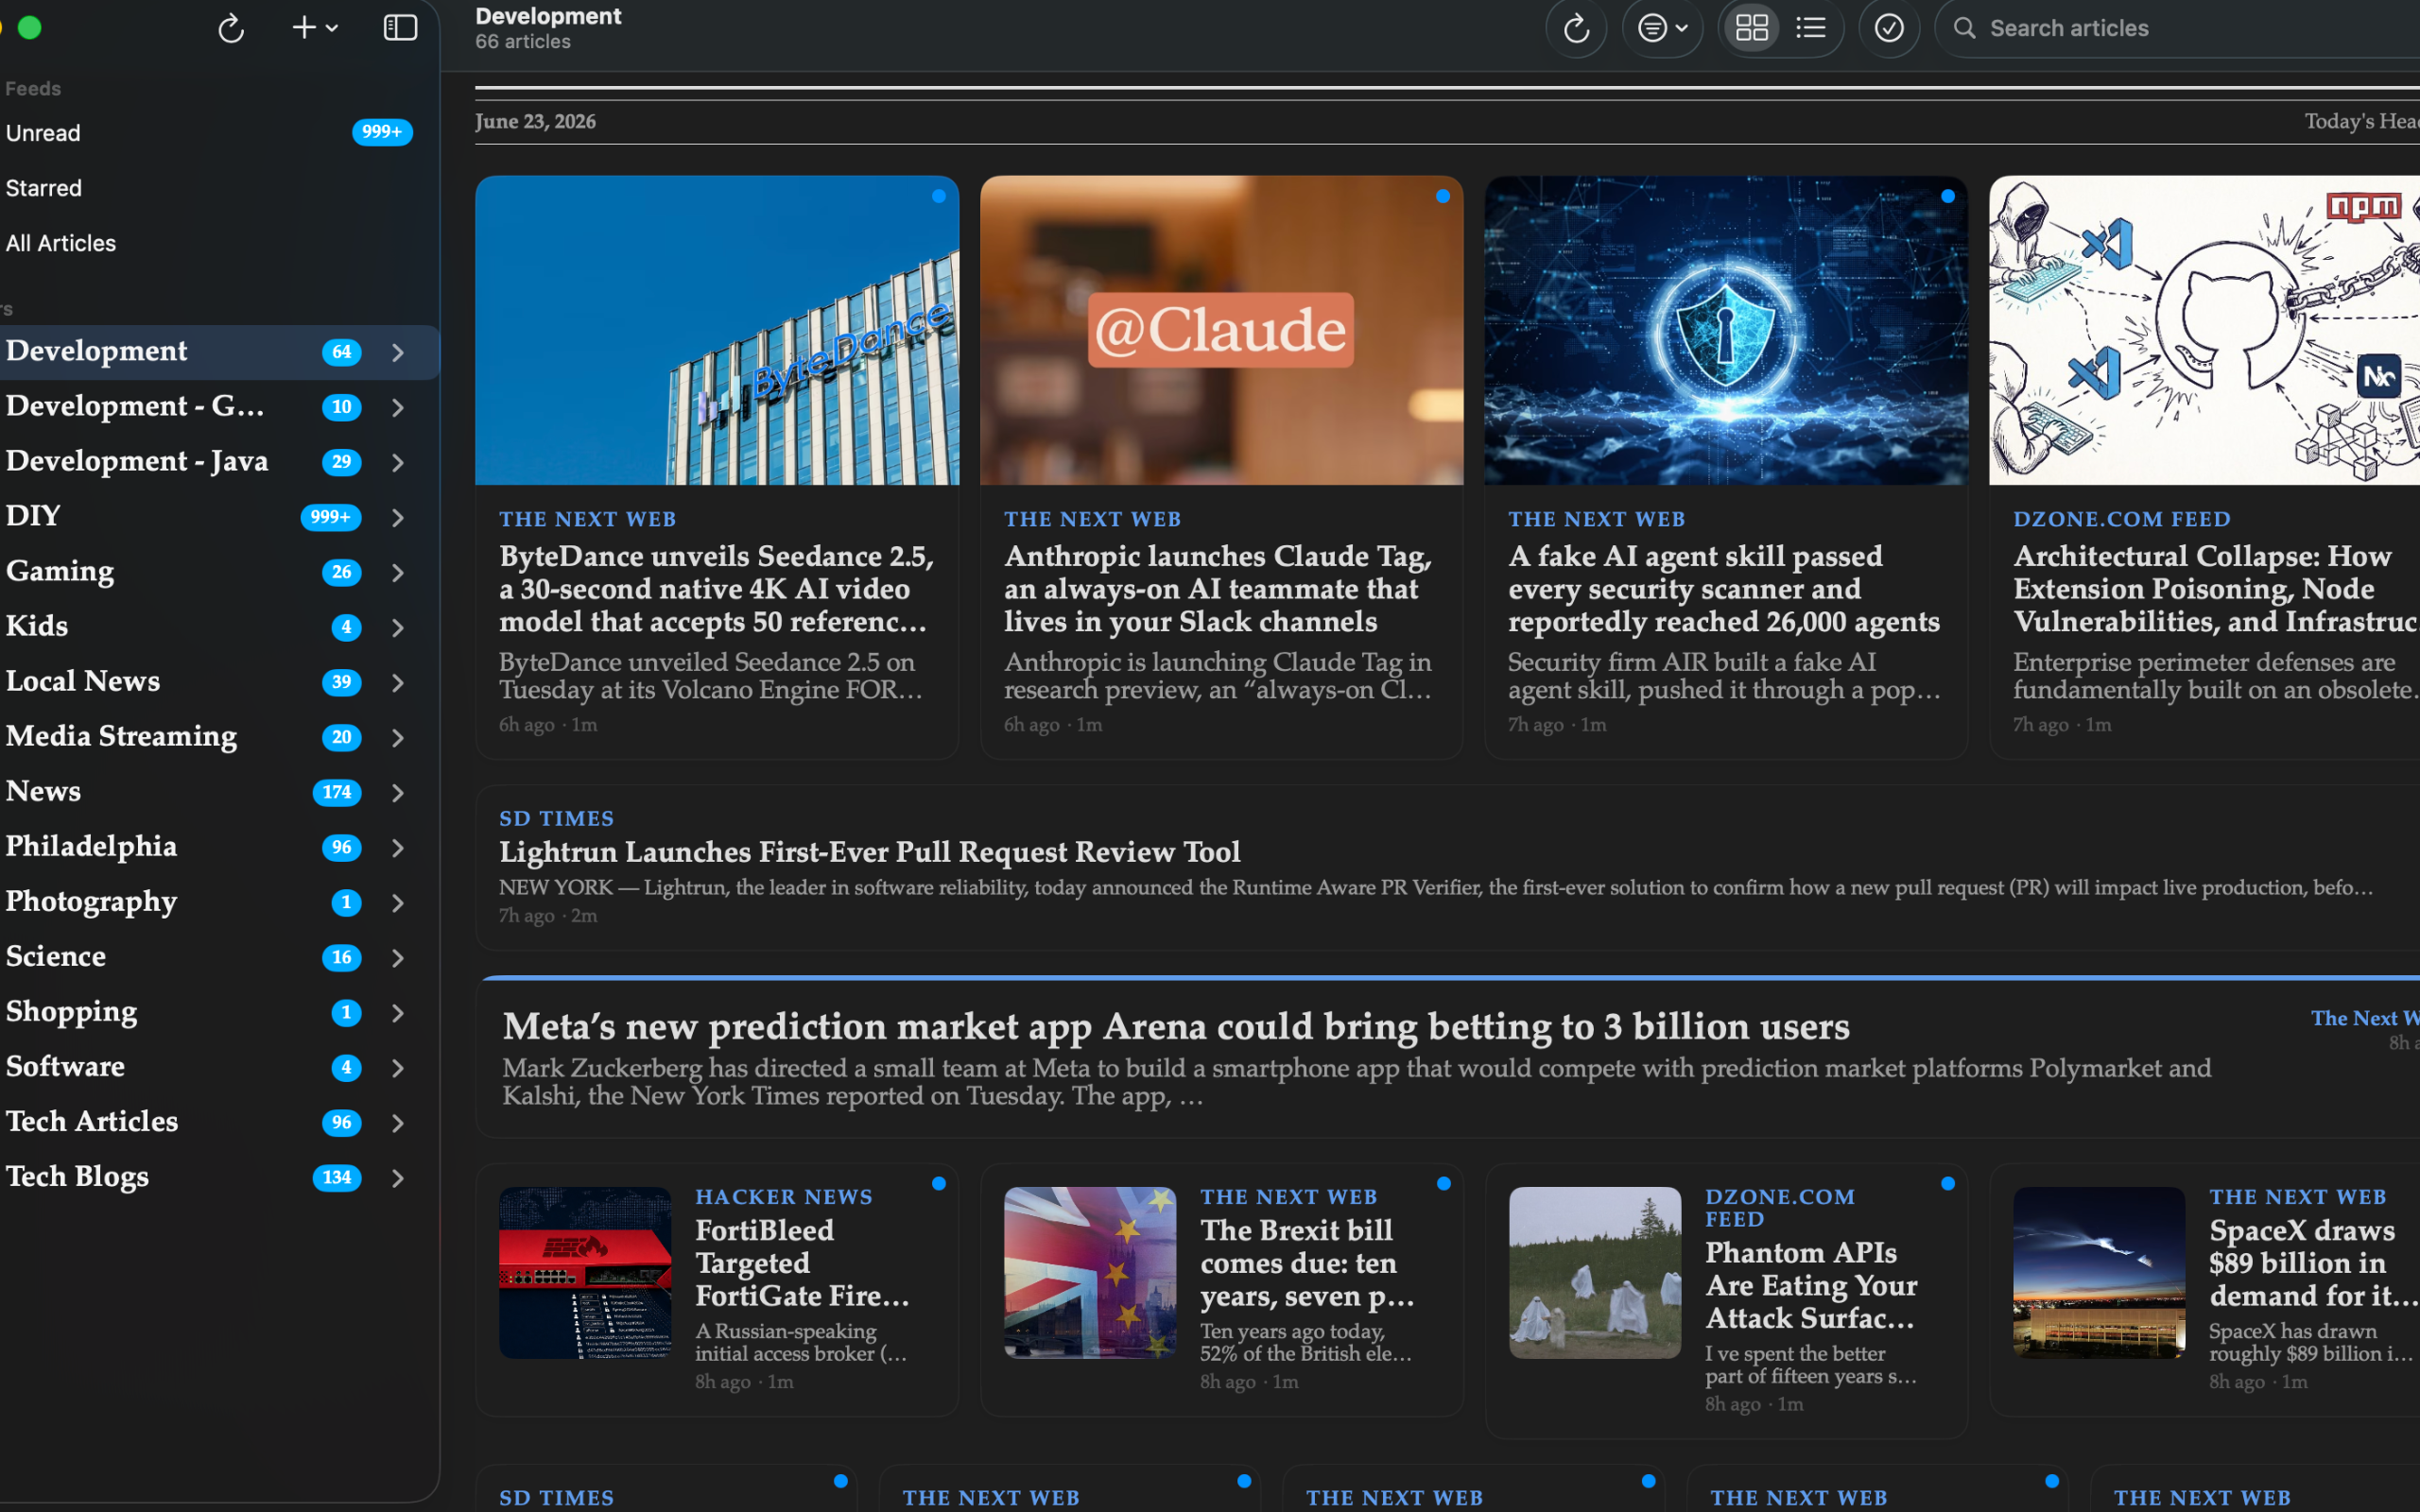2420x1512 pixels.
Task: Expand the Kids folder chevron
Action: (398, 627)
